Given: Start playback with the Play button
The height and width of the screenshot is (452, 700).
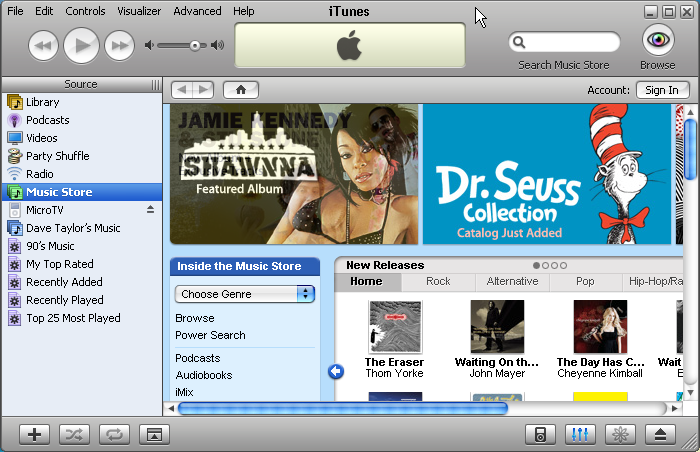Looking at the screenshot, I should (81, 46).
